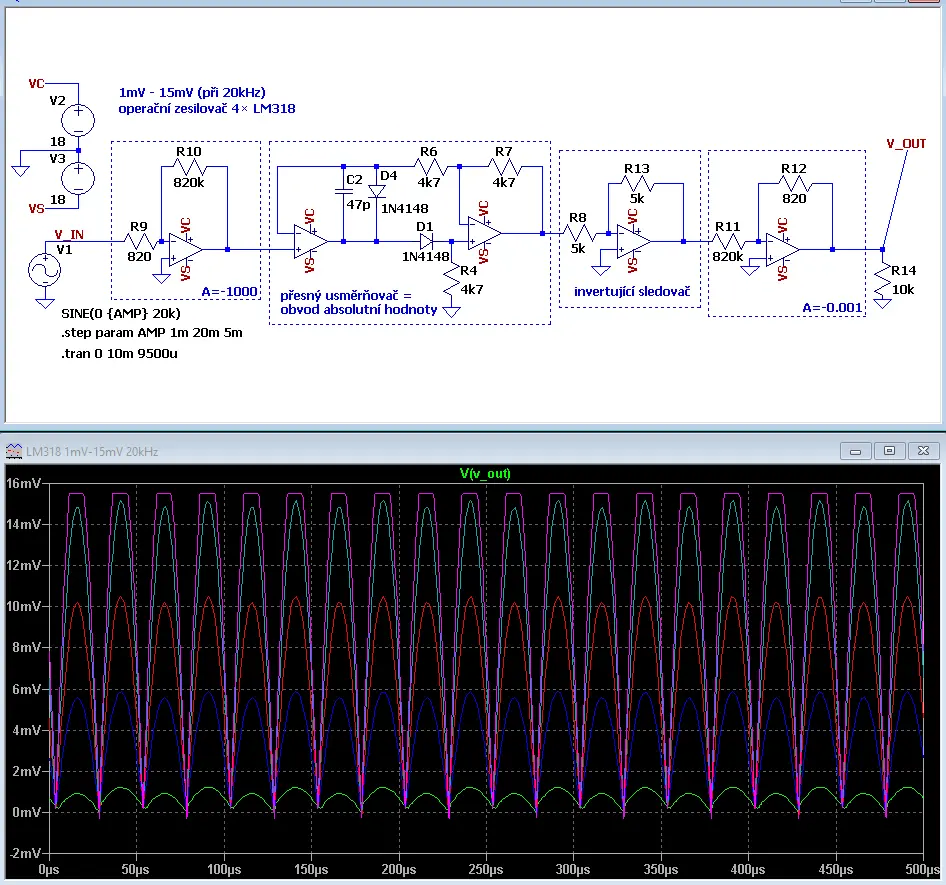Minimize the LM318 waveform window
This screenshot has width=946, height=885.
pos(856,451)
